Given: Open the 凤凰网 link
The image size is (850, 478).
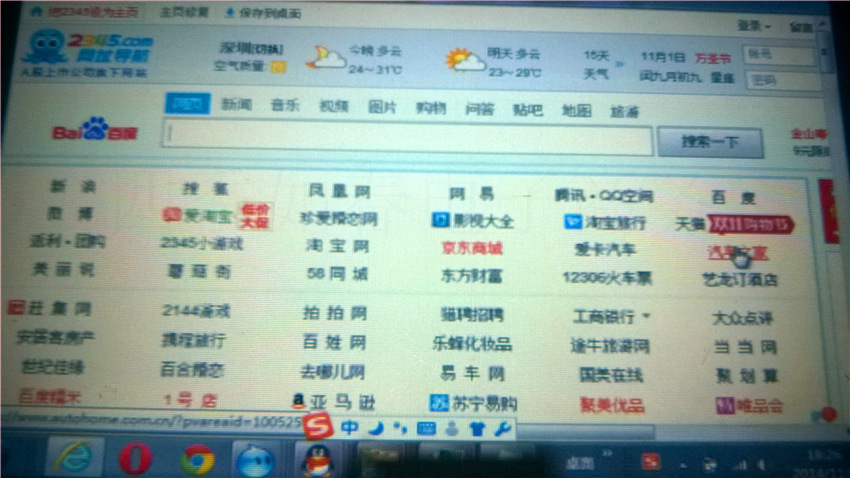Looking at the screenshot, I should click(x=339, y=191).
